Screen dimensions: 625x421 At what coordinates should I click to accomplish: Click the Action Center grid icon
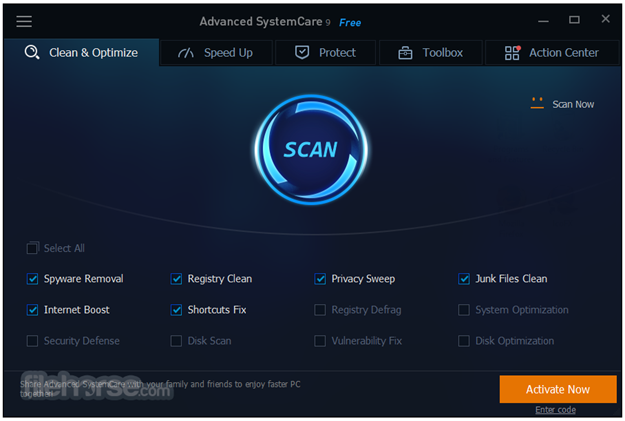point(512,53)
